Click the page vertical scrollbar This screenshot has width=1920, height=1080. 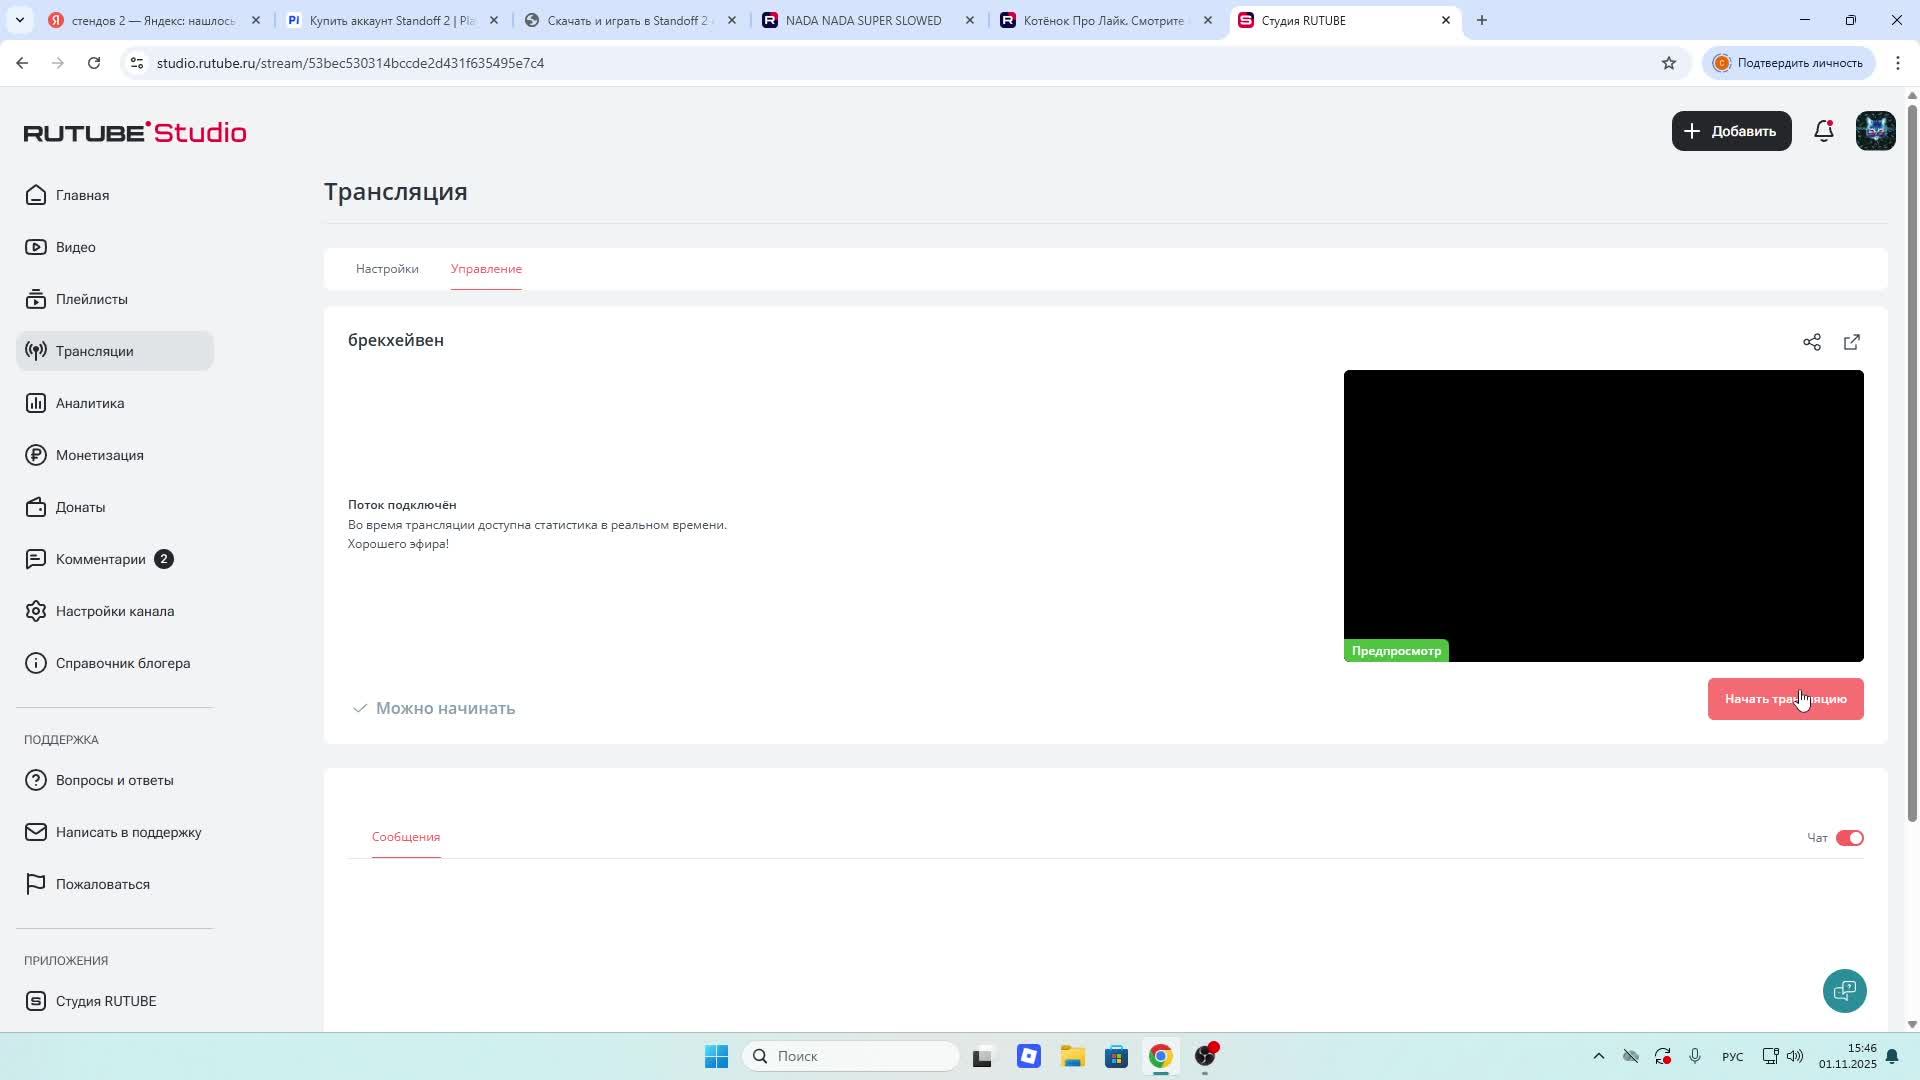coord(1912,460)
